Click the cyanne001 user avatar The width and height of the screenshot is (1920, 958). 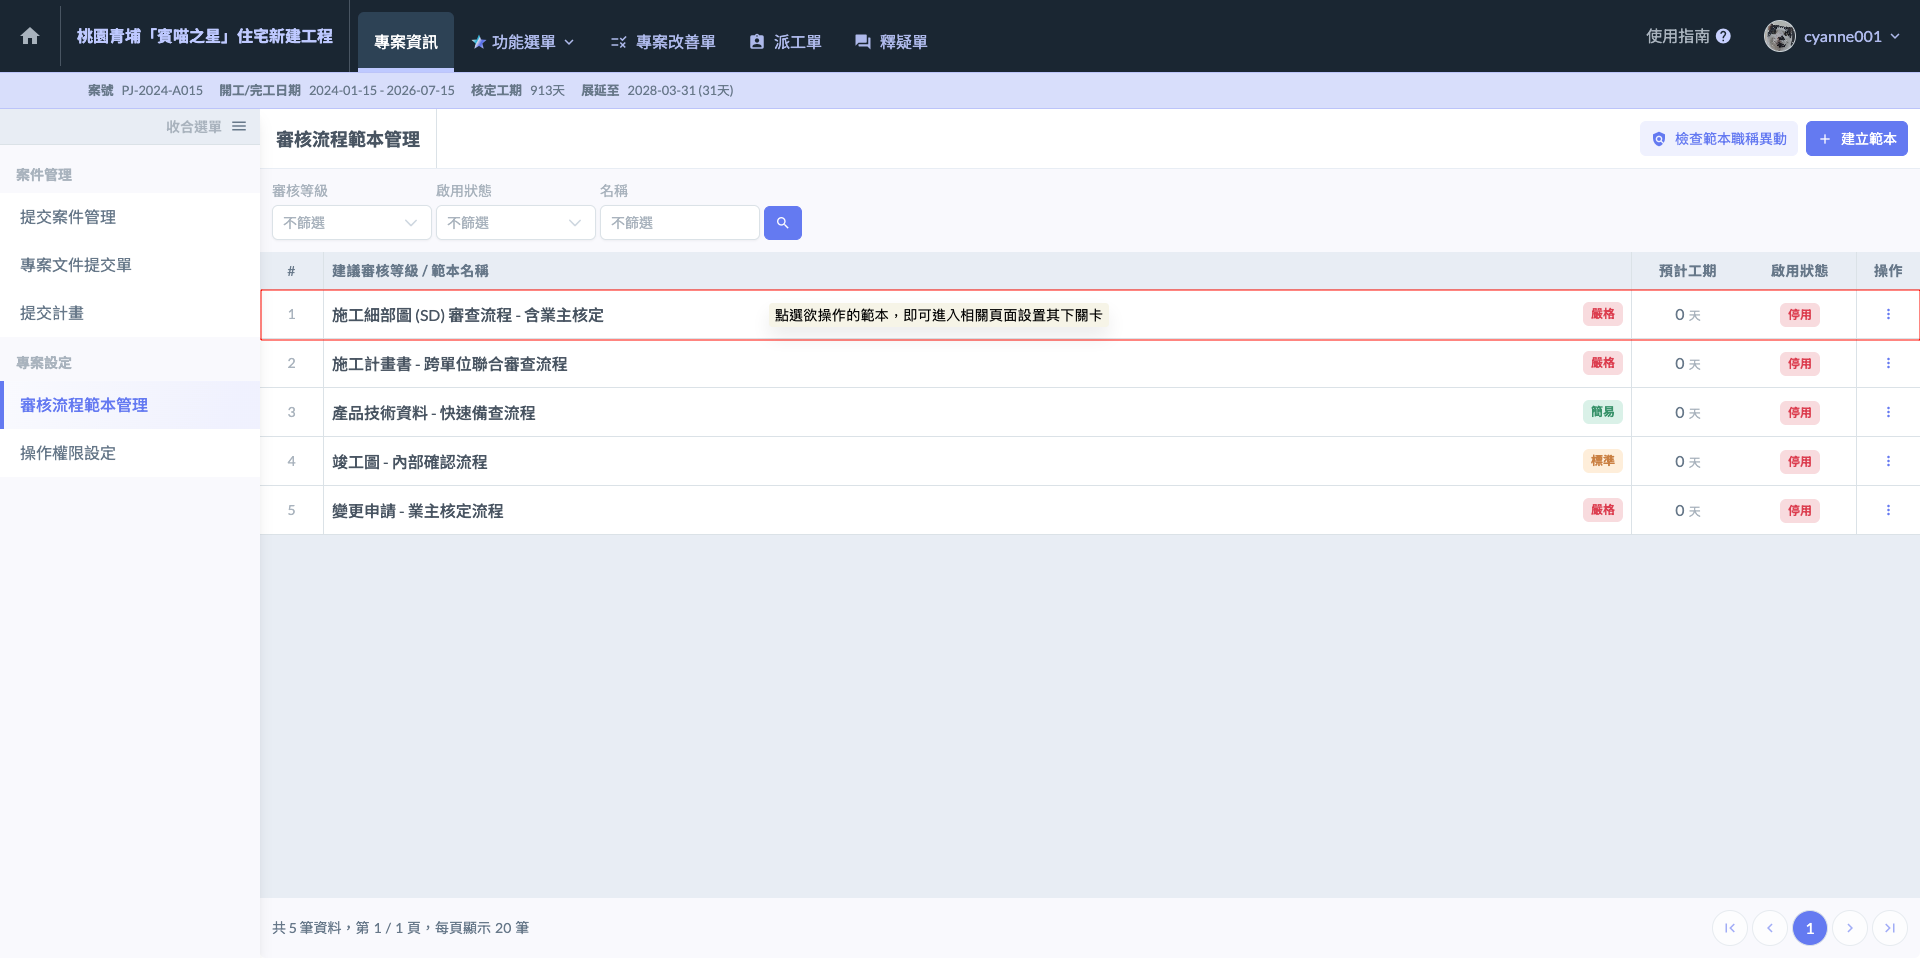[1779, 36]
